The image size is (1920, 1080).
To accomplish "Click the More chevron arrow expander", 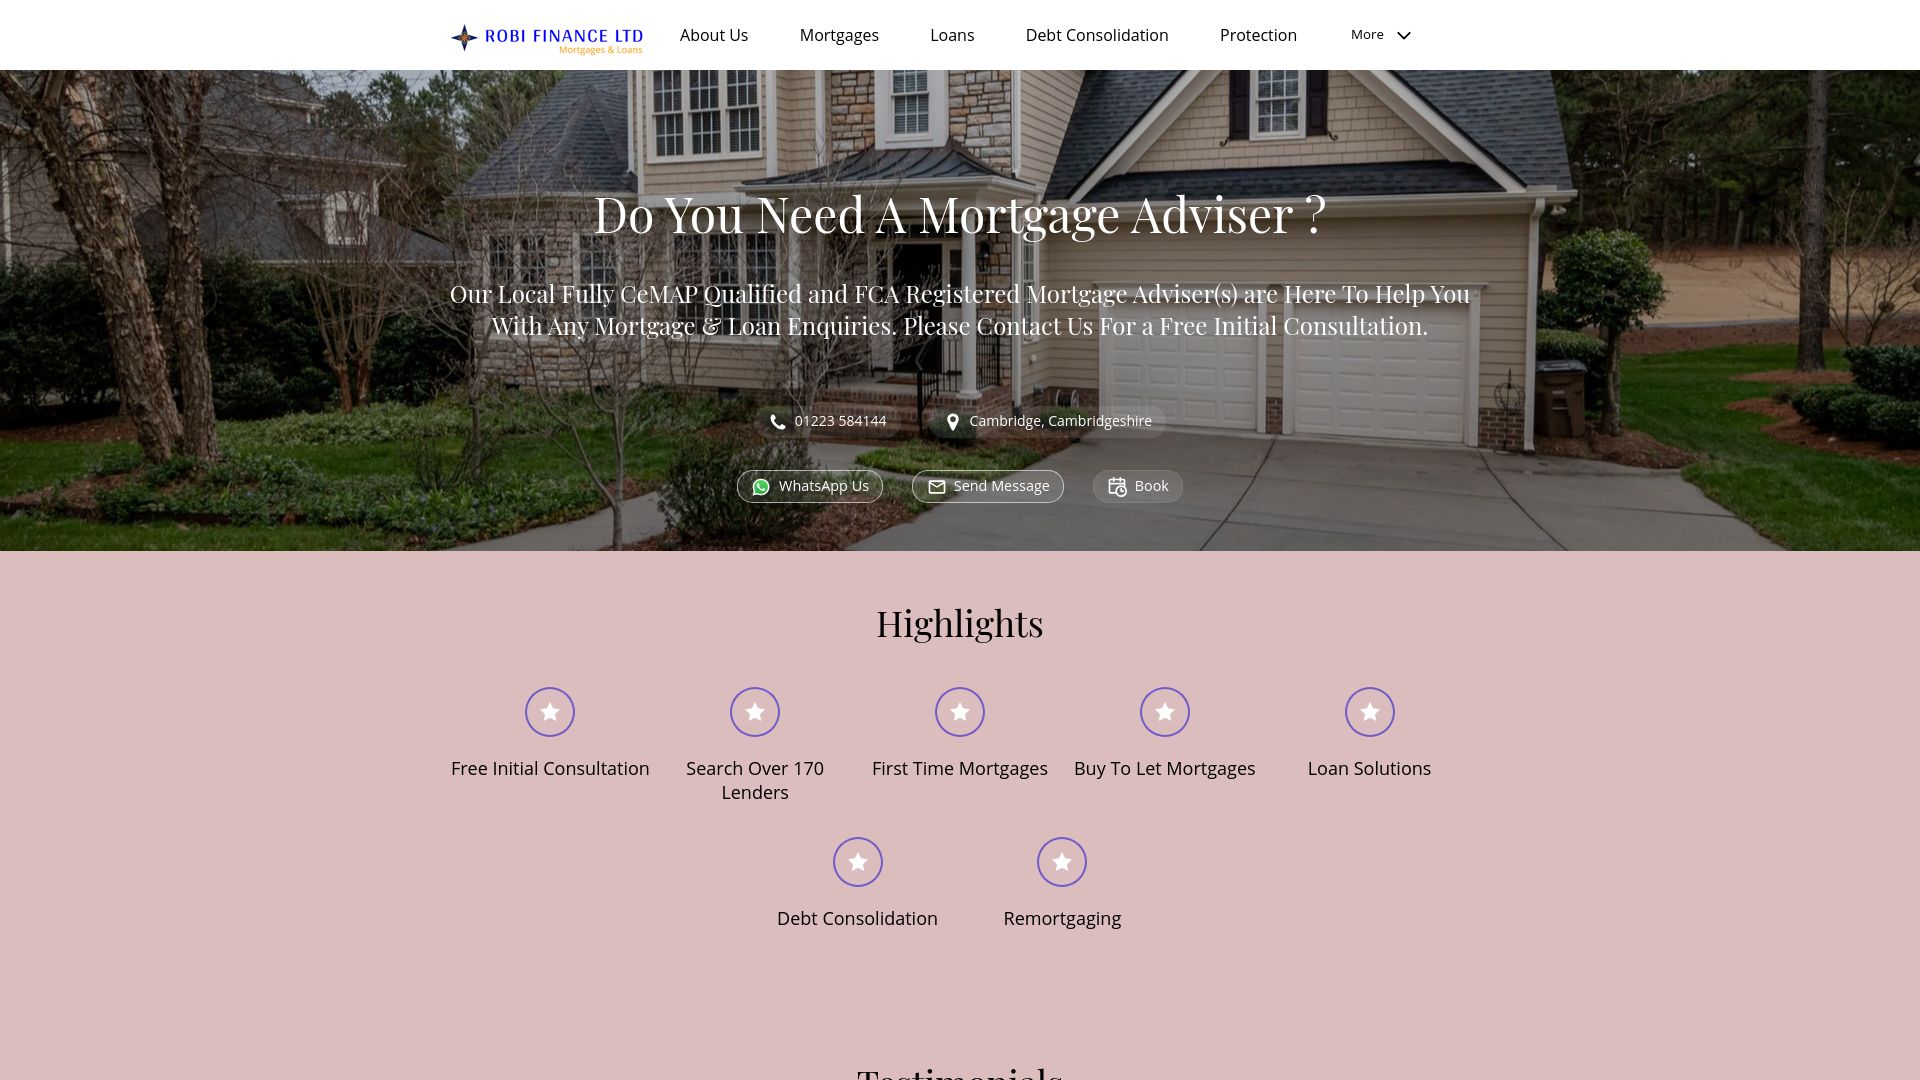I will coord(1404,34).
